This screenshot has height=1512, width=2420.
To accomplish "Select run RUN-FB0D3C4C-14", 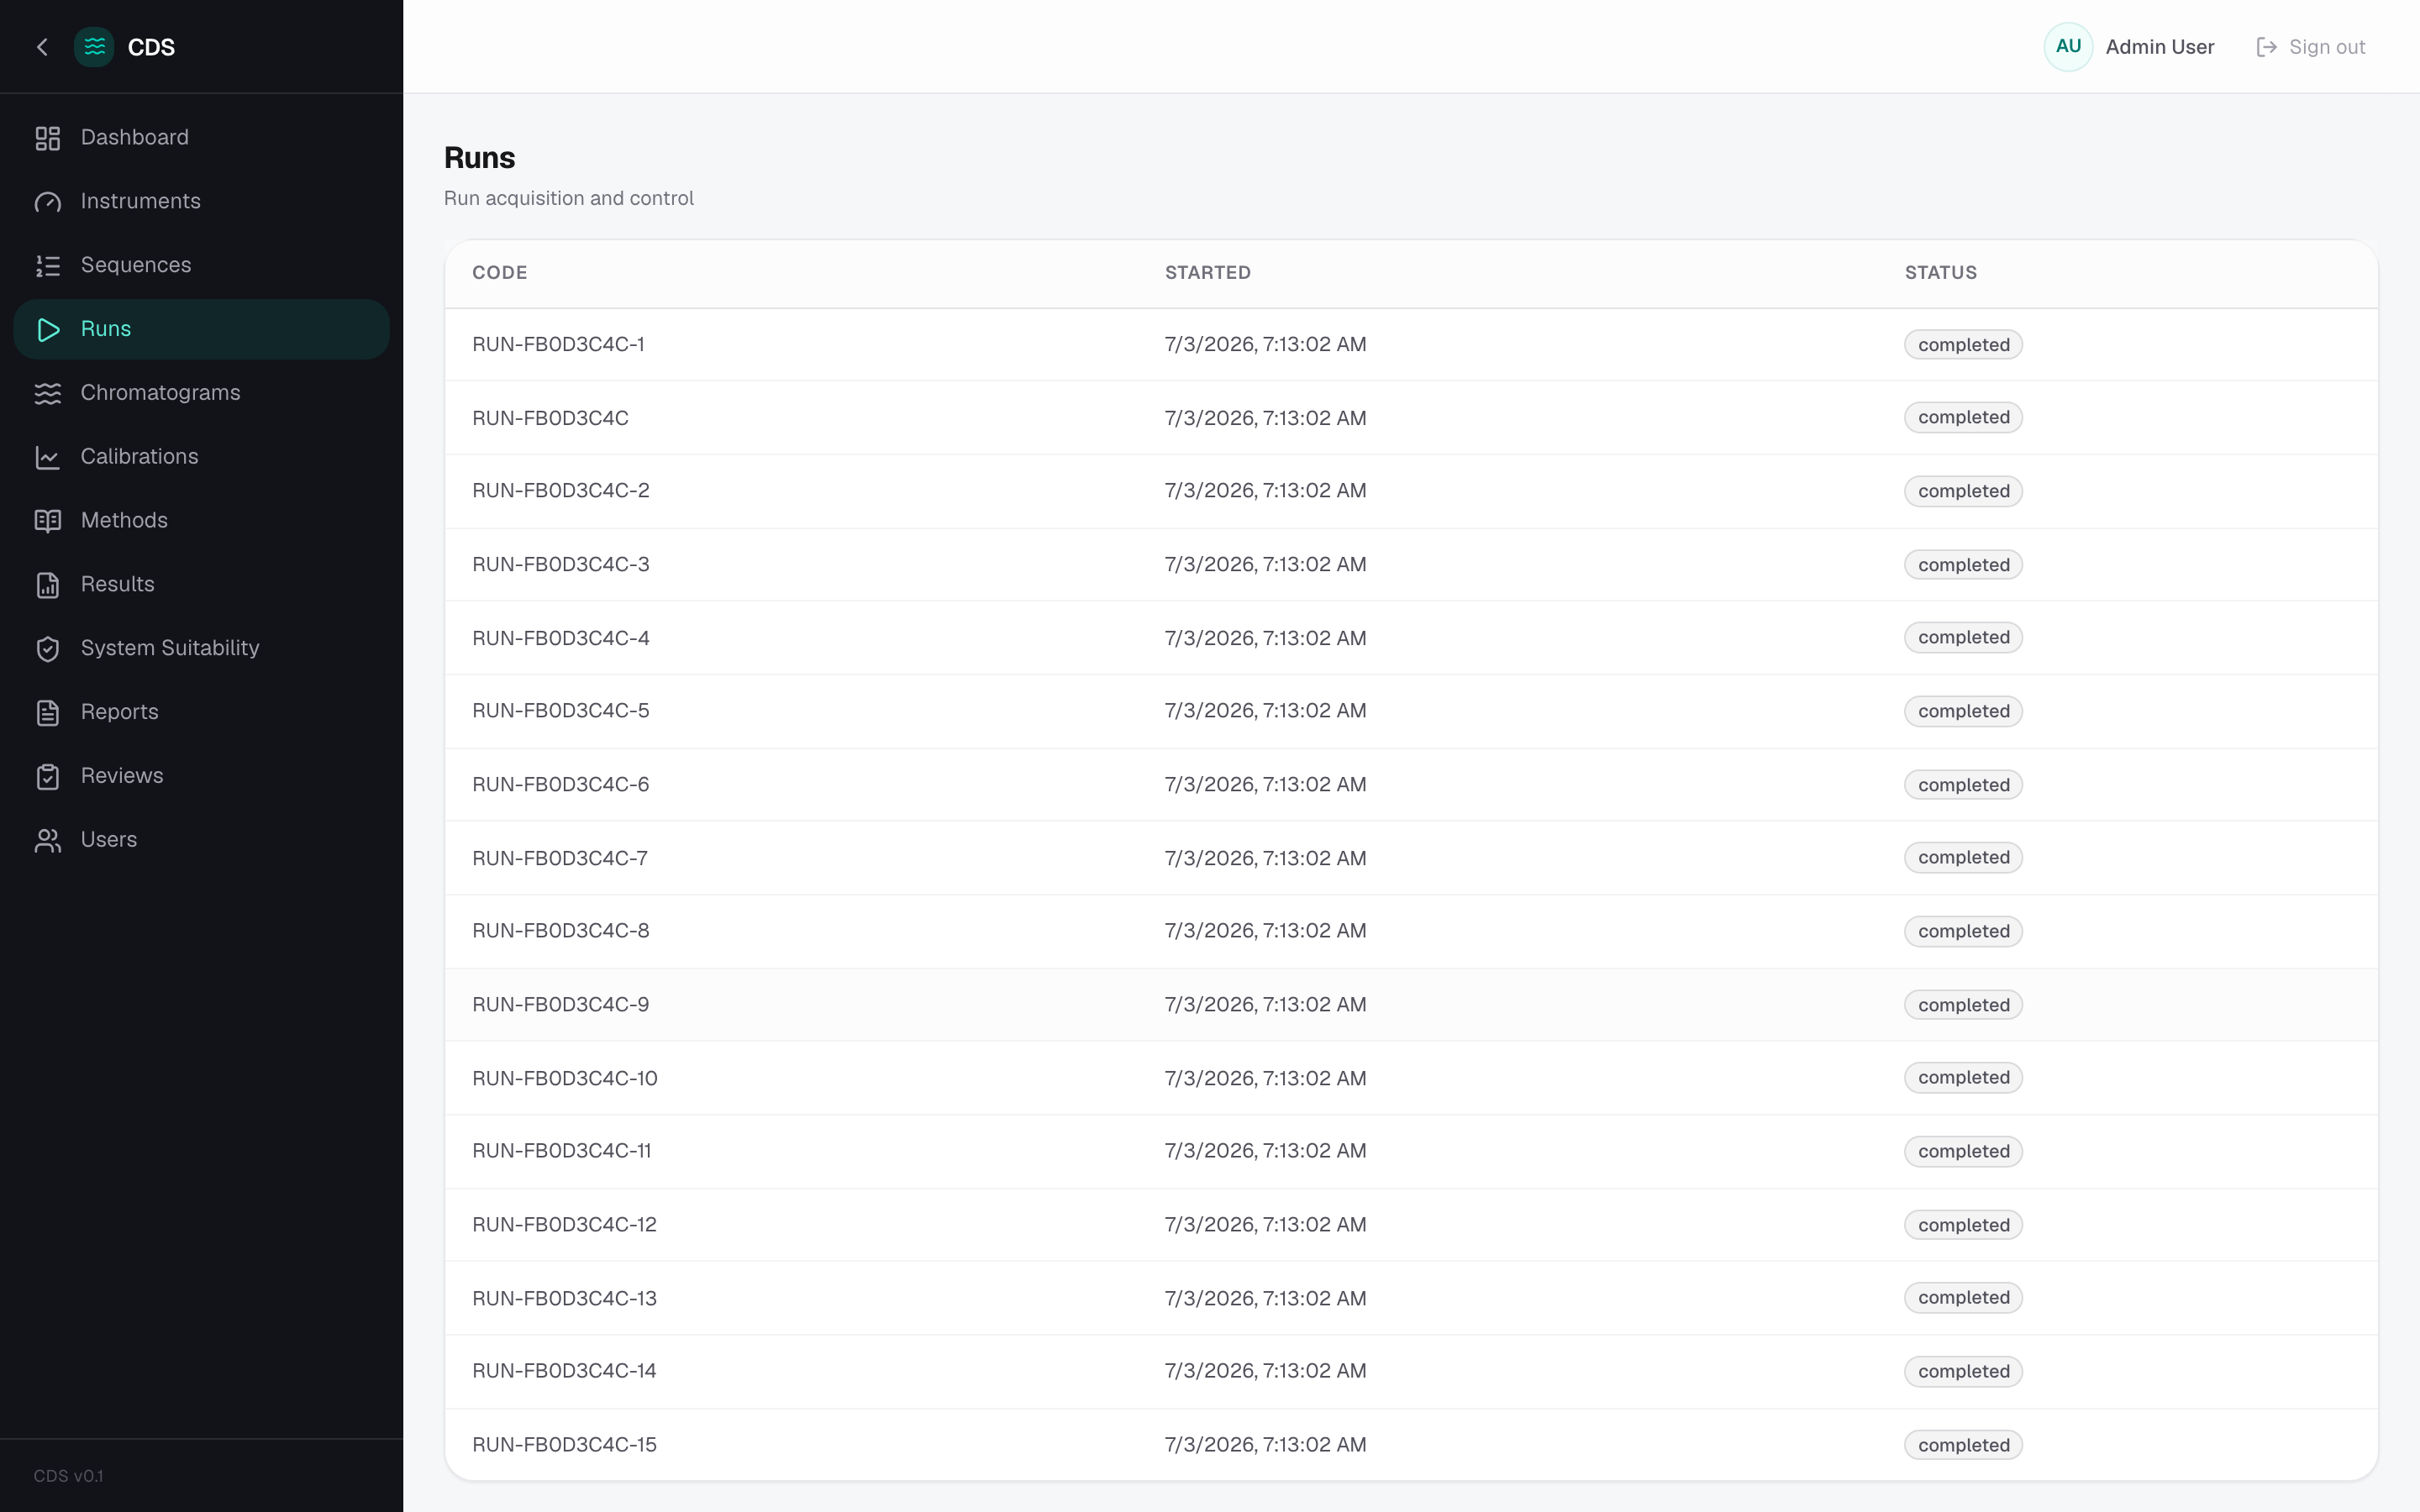I will [x=564, y=1371].
